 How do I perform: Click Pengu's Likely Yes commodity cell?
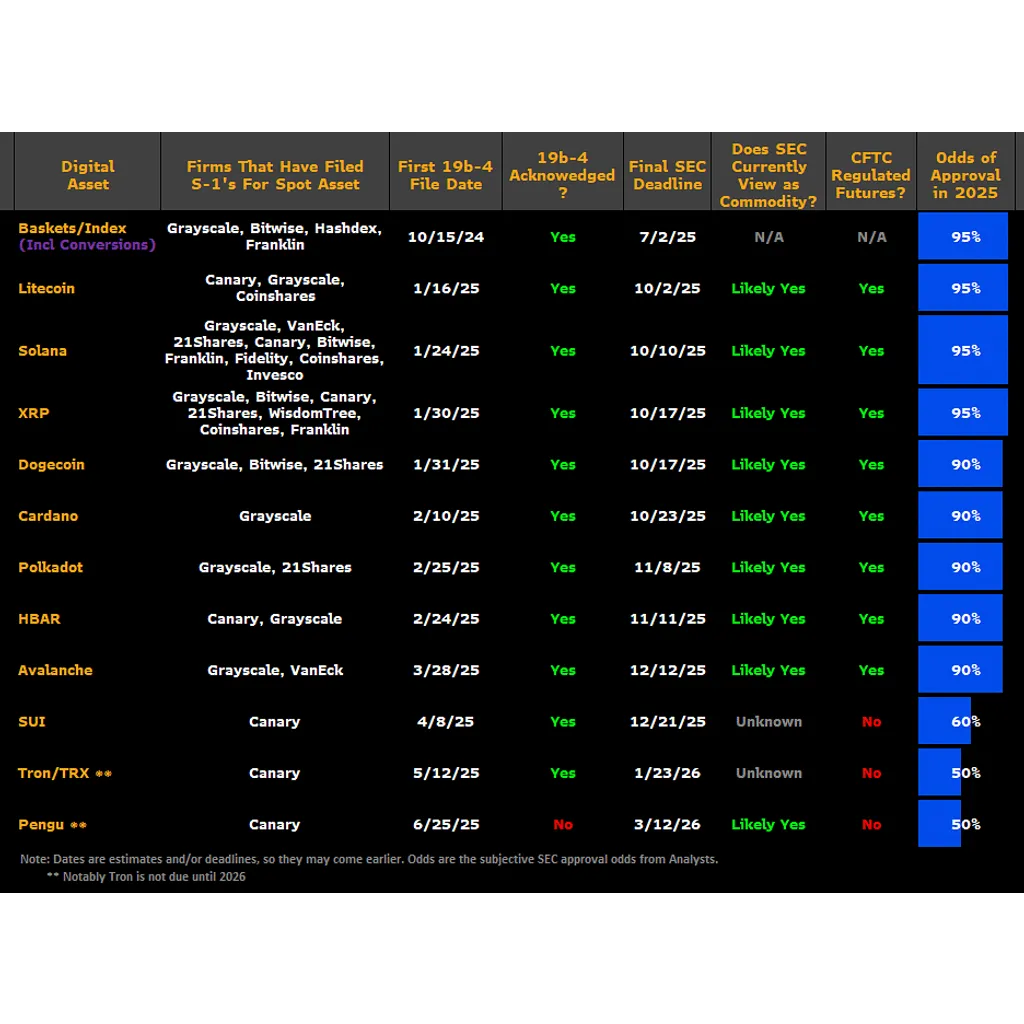(769, 824)
